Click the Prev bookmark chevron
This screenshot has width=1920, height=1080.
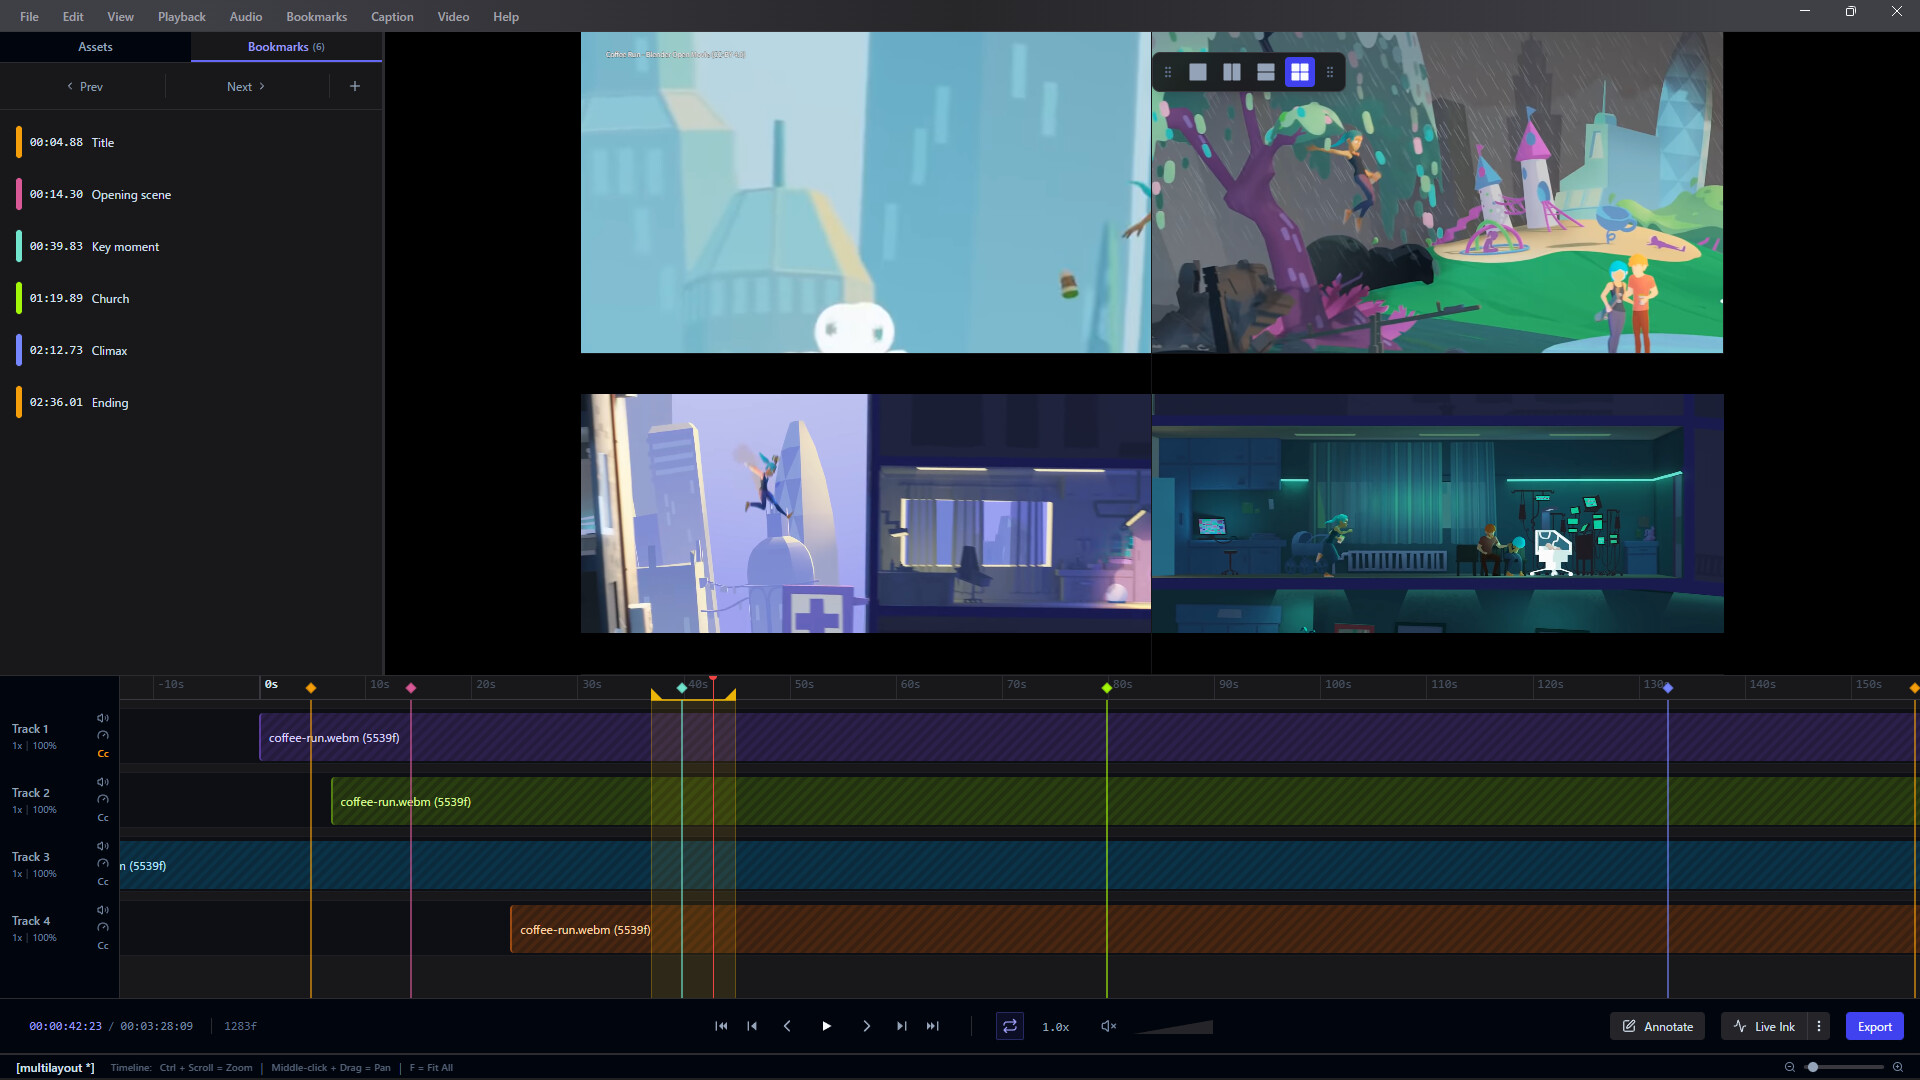pos(70,86)
